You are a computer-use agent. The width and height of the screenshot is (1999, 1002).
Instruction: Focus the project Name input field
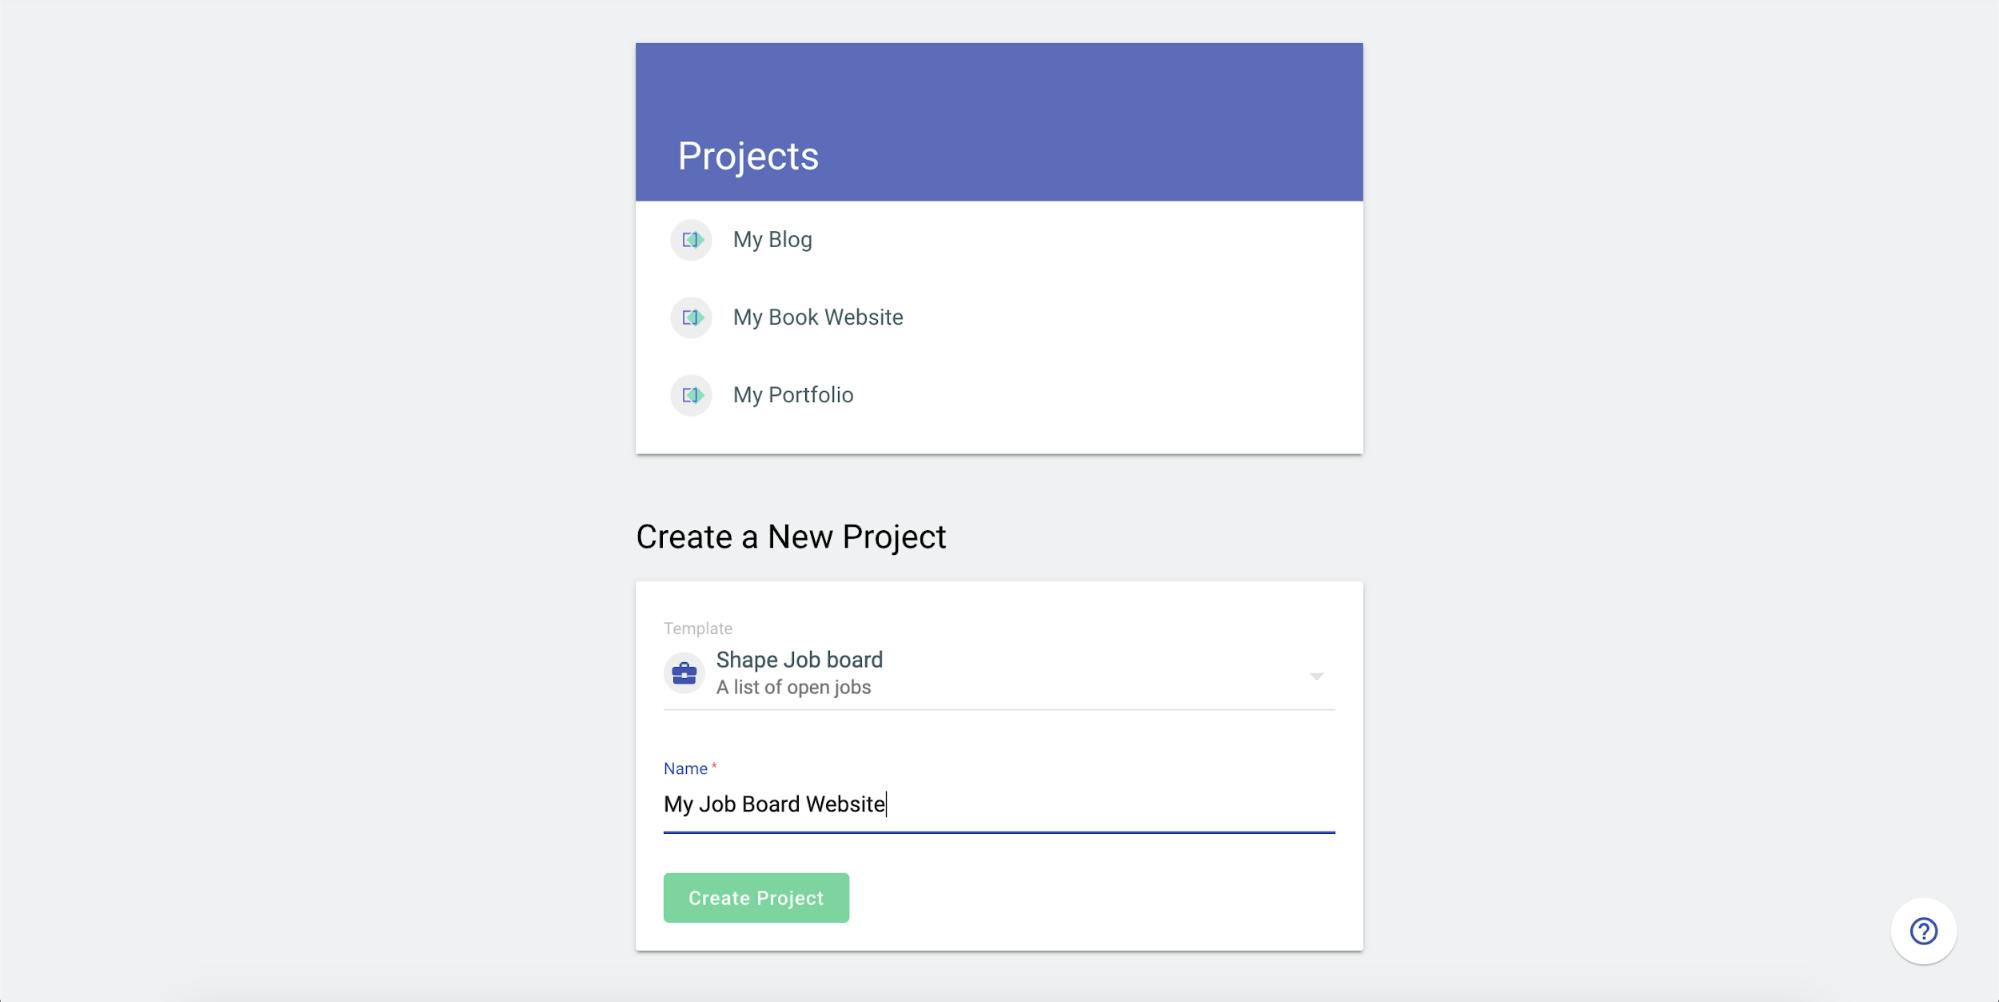(x=999, y=805)
